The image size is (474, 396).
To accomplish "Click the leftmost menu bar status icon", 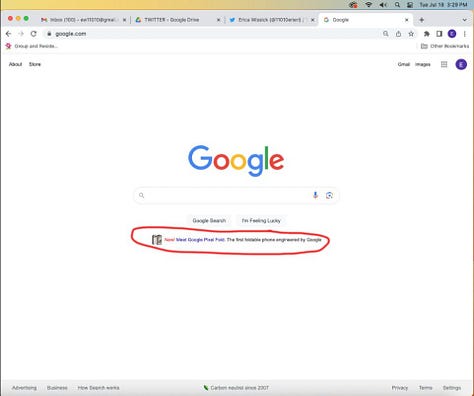I will [353, 5].
